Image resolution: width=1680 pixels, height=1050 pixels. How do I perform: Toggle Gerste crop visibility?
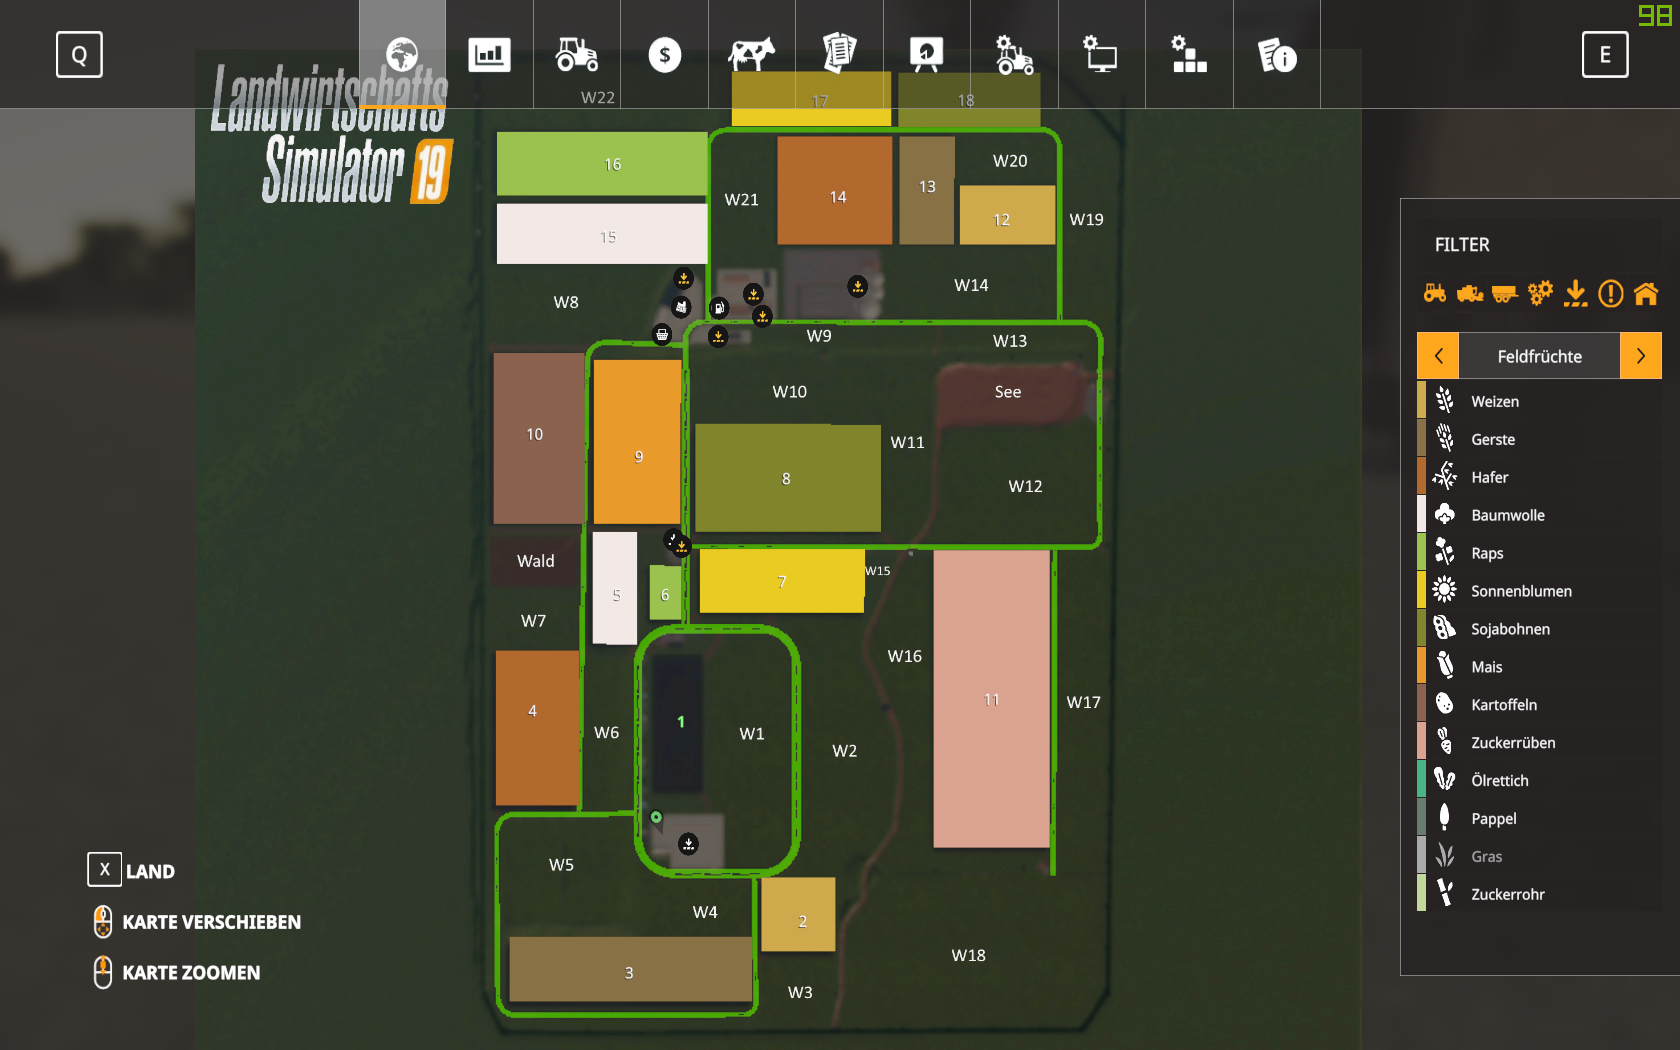click(x=1540, y=439)
